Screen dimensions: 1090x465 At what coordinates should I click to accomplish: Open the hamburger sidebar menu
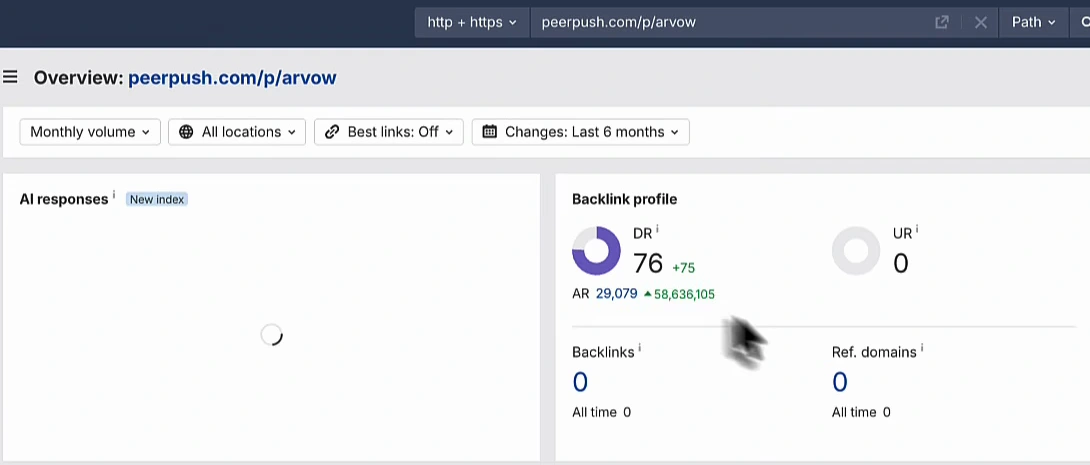tap(10, 76)
